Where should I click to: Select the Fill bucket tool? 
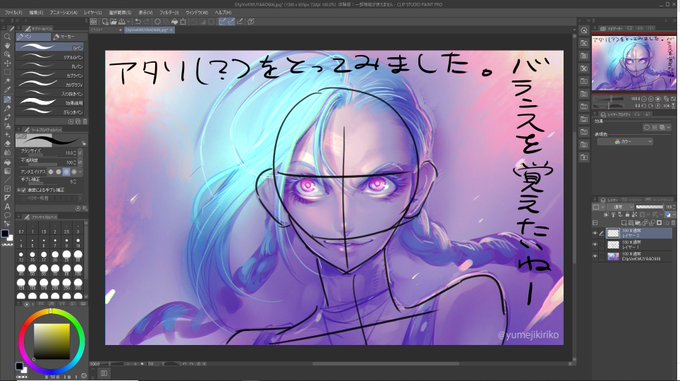click(7, 162)
